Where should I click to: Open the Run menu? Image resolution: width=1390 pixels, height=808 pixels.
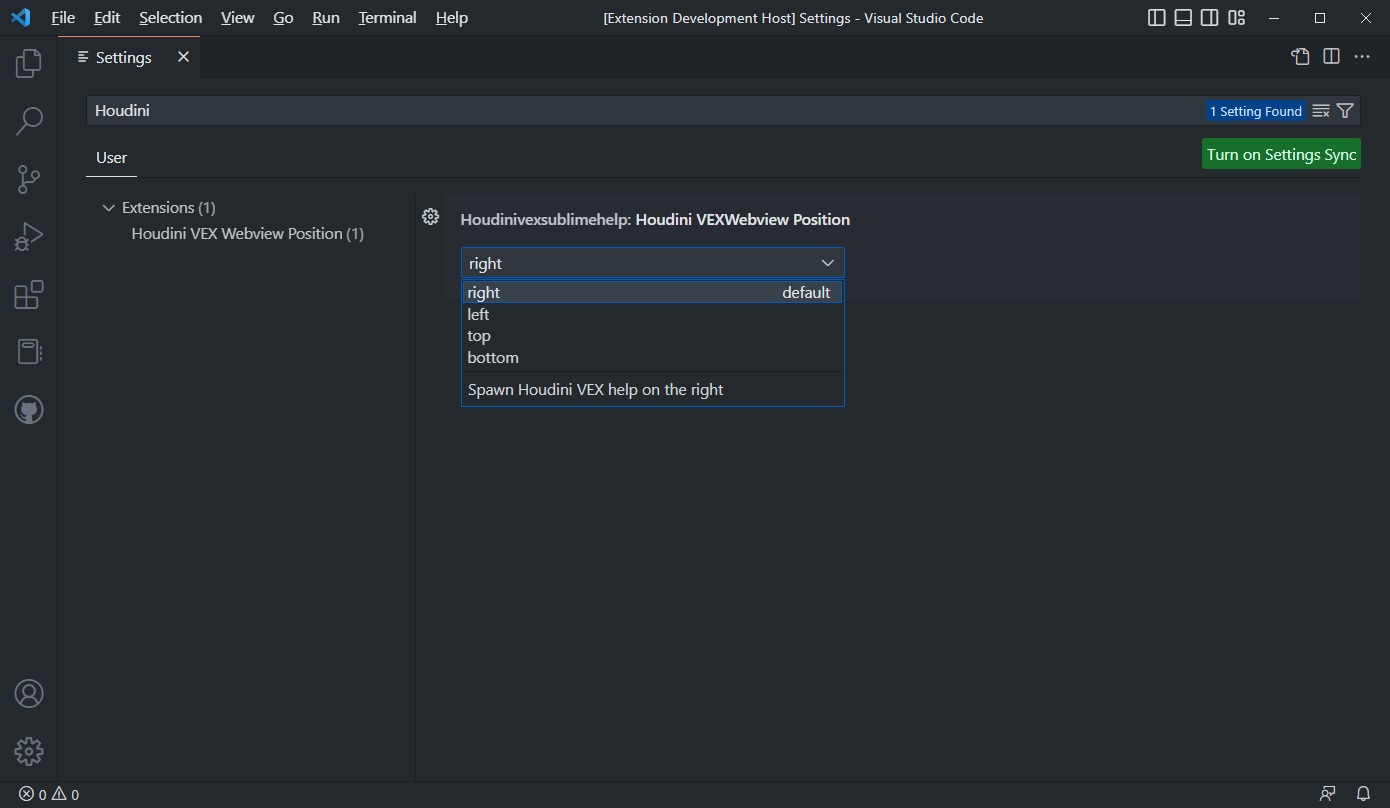click(x=326, y=18)
